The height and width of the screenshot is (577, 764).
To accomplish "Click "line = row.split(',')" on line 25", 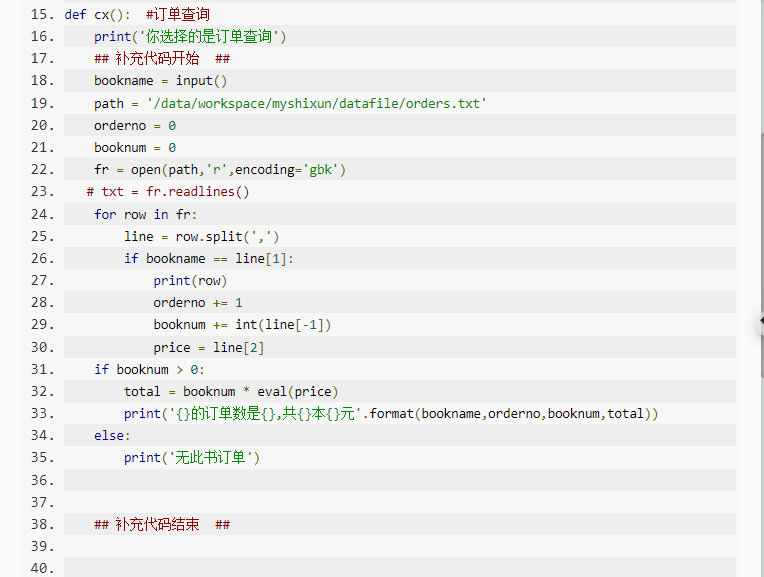I will 202,236.
